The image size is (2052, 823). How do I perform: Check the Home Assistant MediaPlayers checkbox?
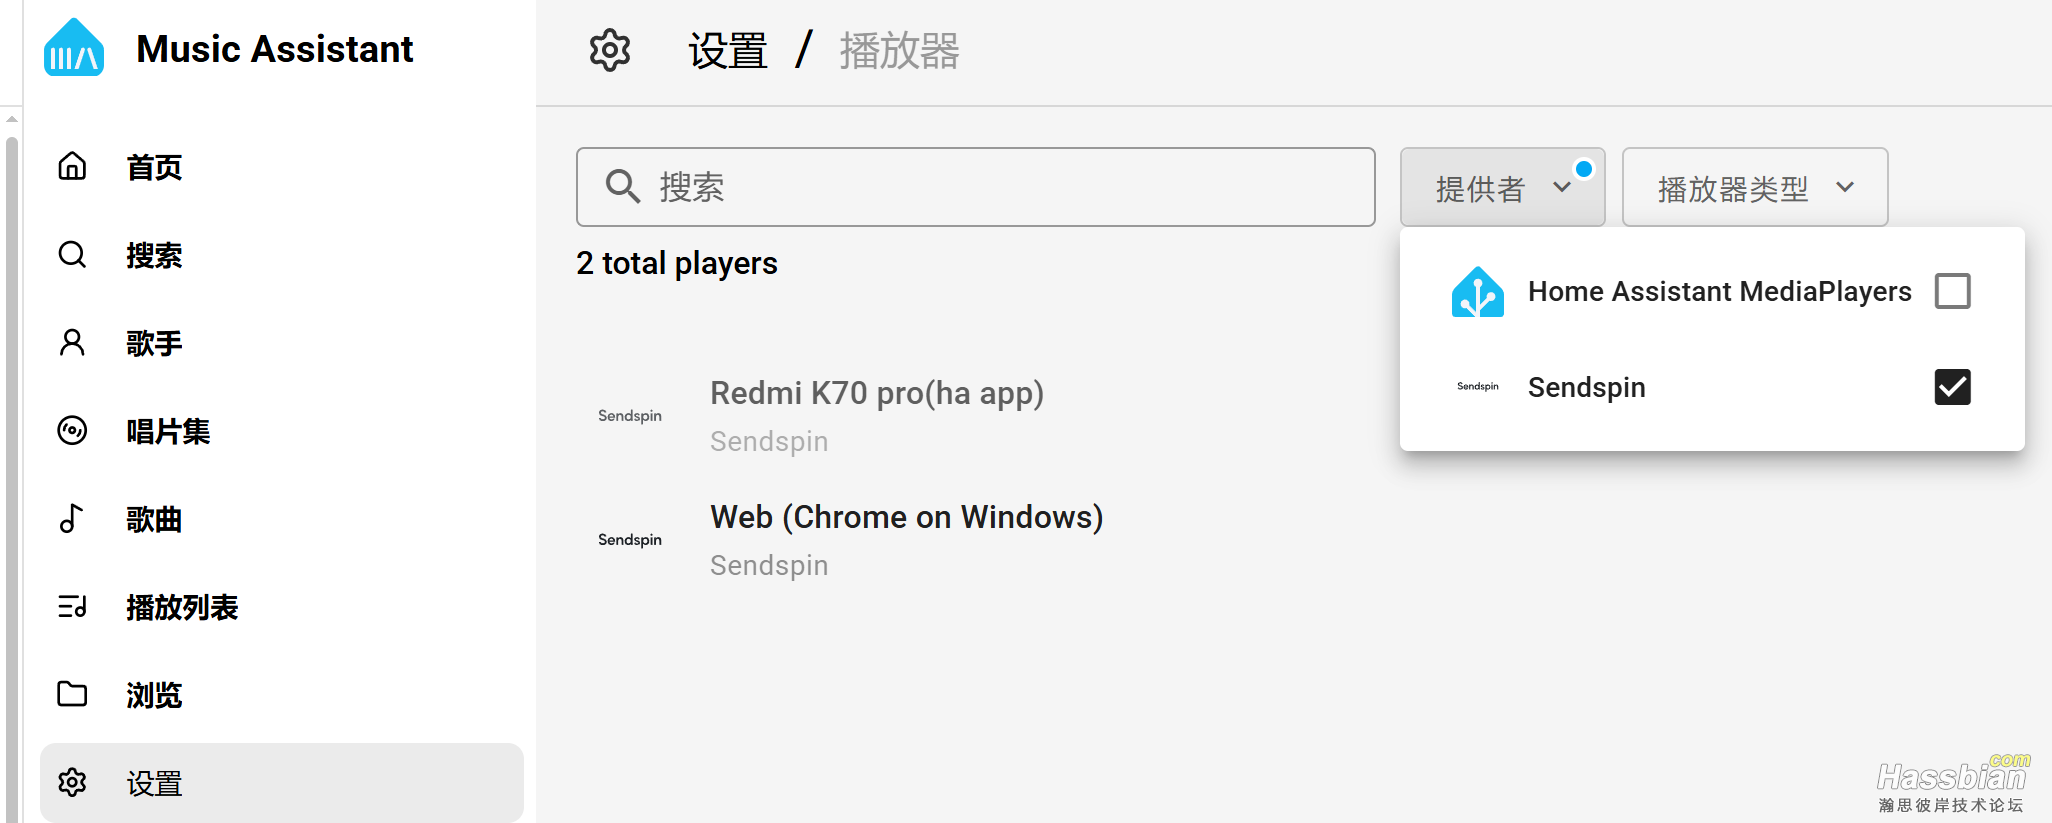[1952, 291]
